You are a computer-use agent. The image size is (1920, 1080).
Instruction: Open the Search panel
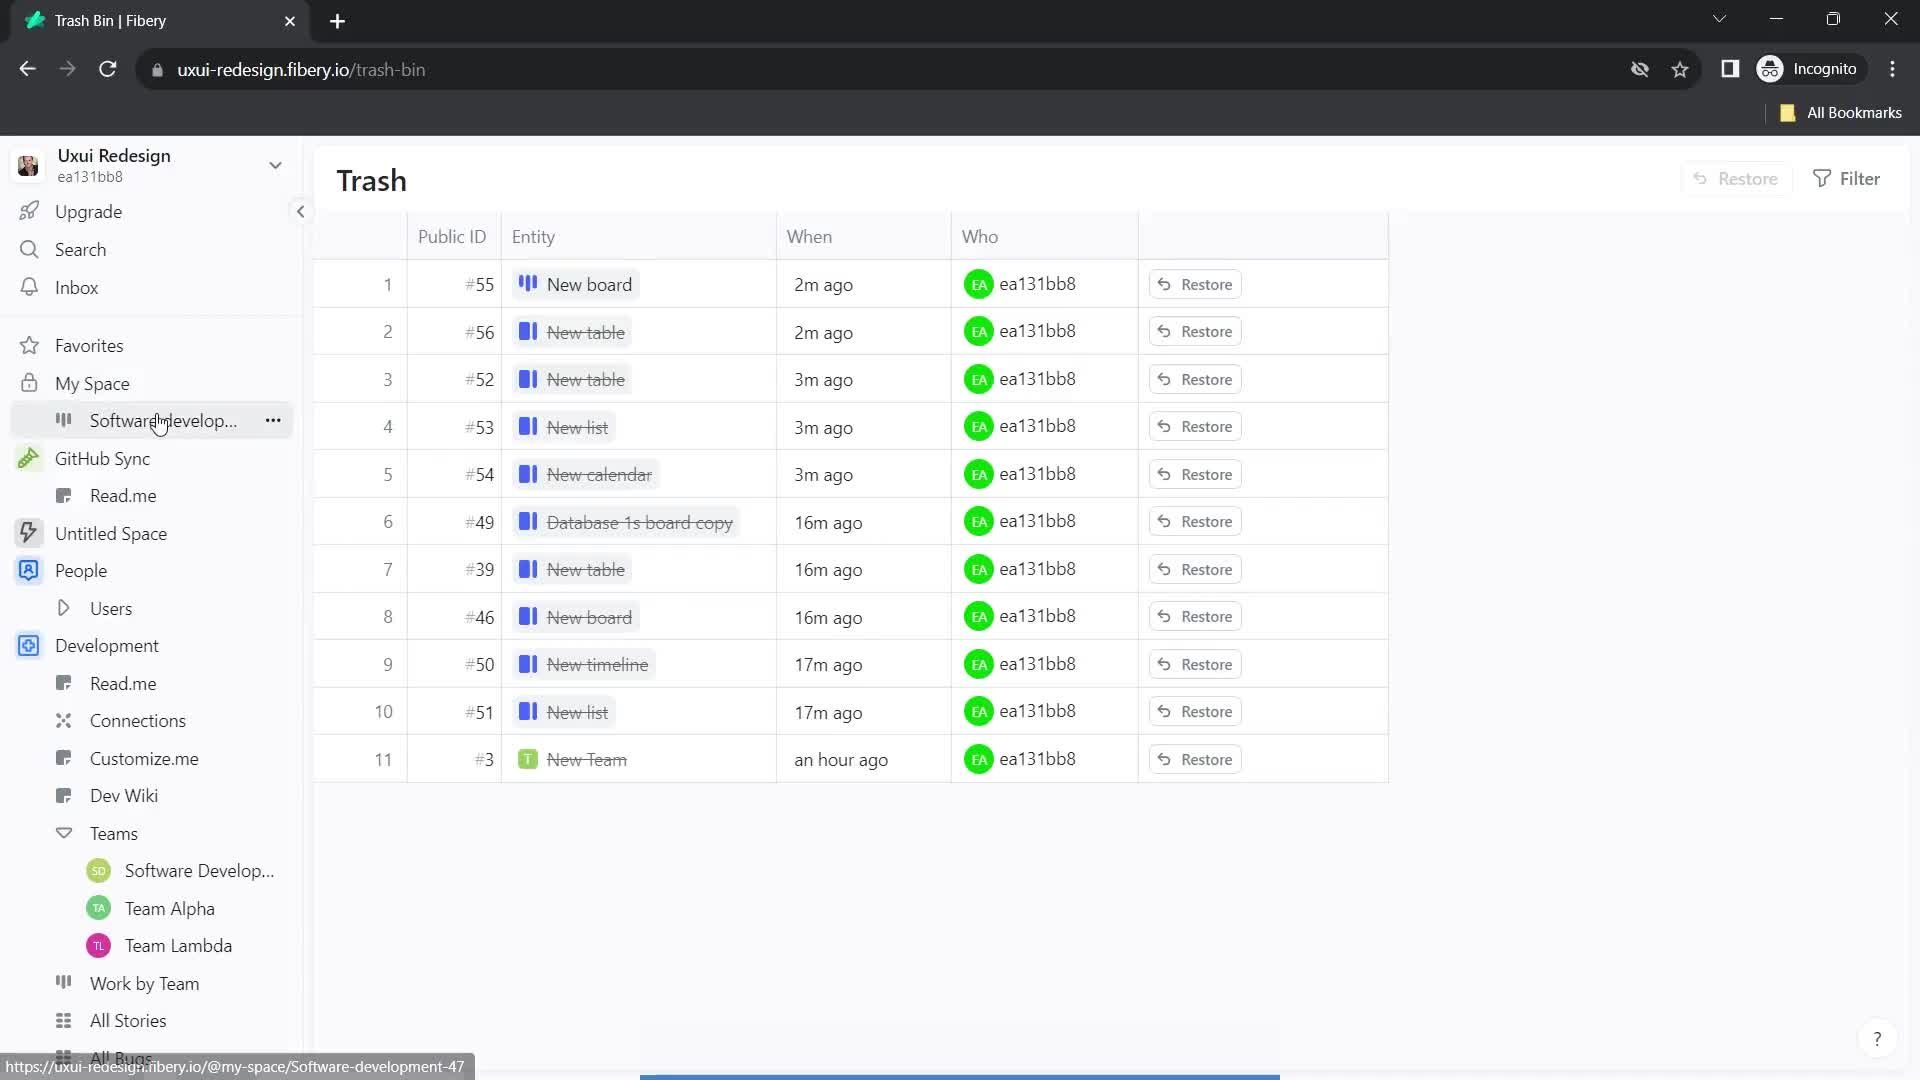pos(80,248)
